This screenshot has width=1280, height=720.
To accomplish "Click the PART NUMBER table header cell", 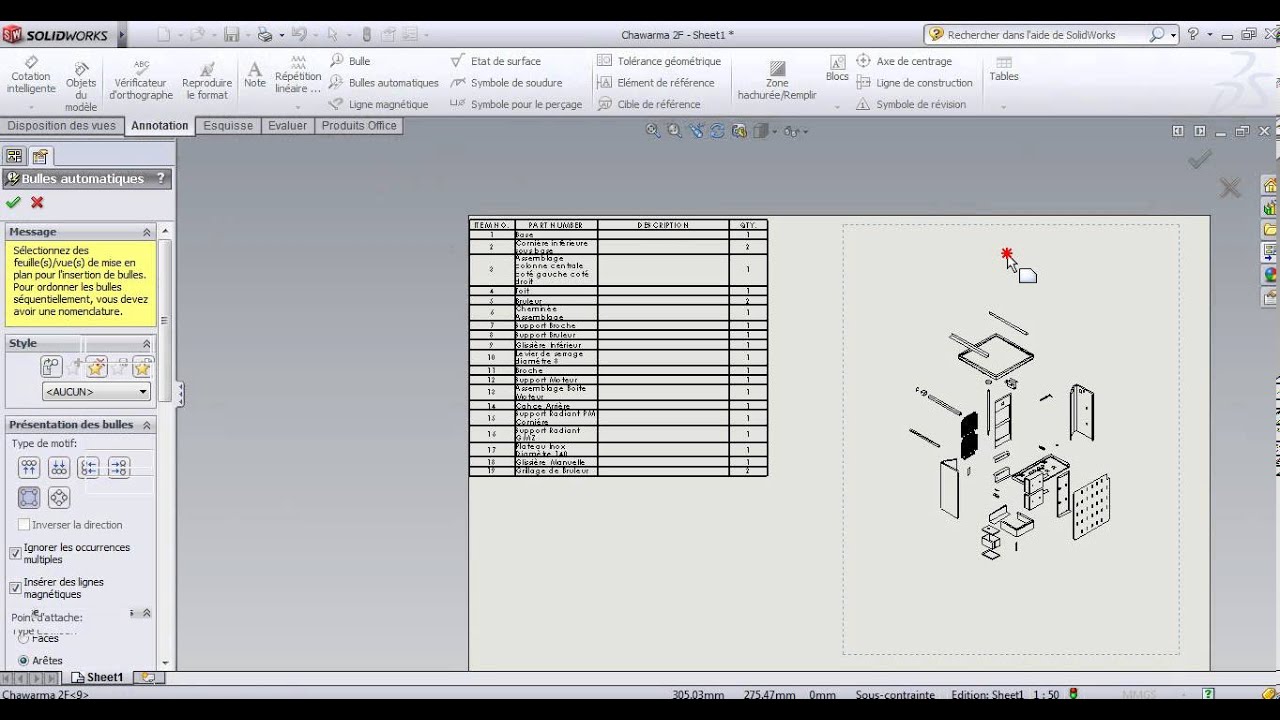I will [556, 225].
